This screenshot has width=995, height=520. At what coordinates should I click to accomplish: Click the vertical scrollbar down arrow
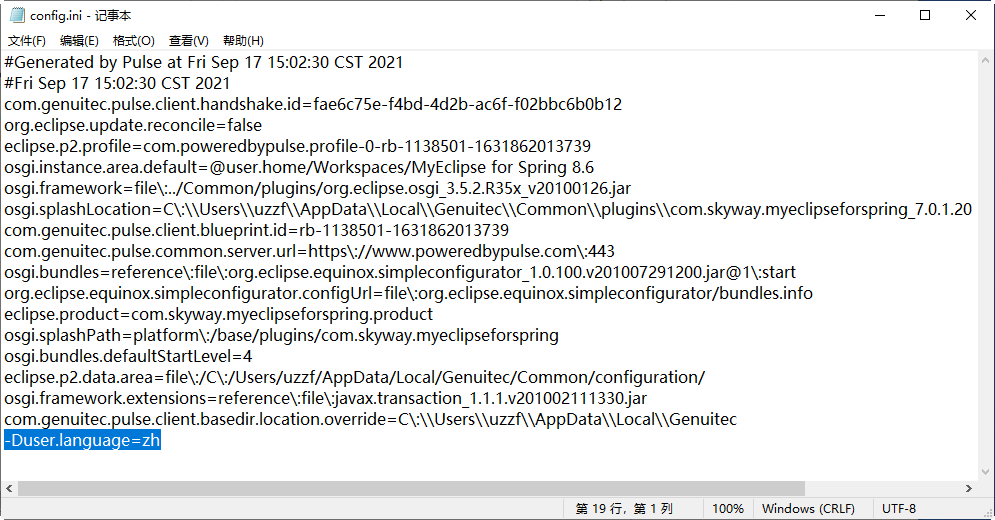986,471
